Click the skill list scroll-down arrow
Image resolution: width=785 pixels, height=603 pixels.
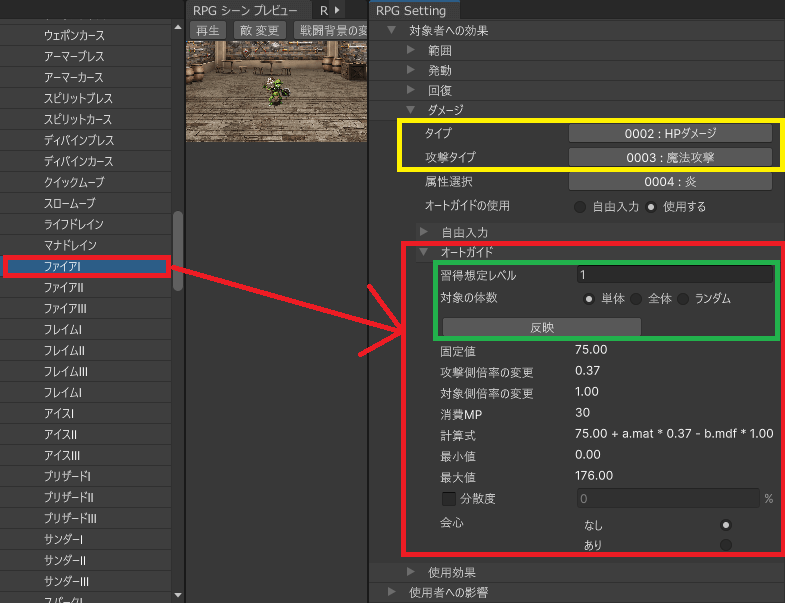(178, 595)
